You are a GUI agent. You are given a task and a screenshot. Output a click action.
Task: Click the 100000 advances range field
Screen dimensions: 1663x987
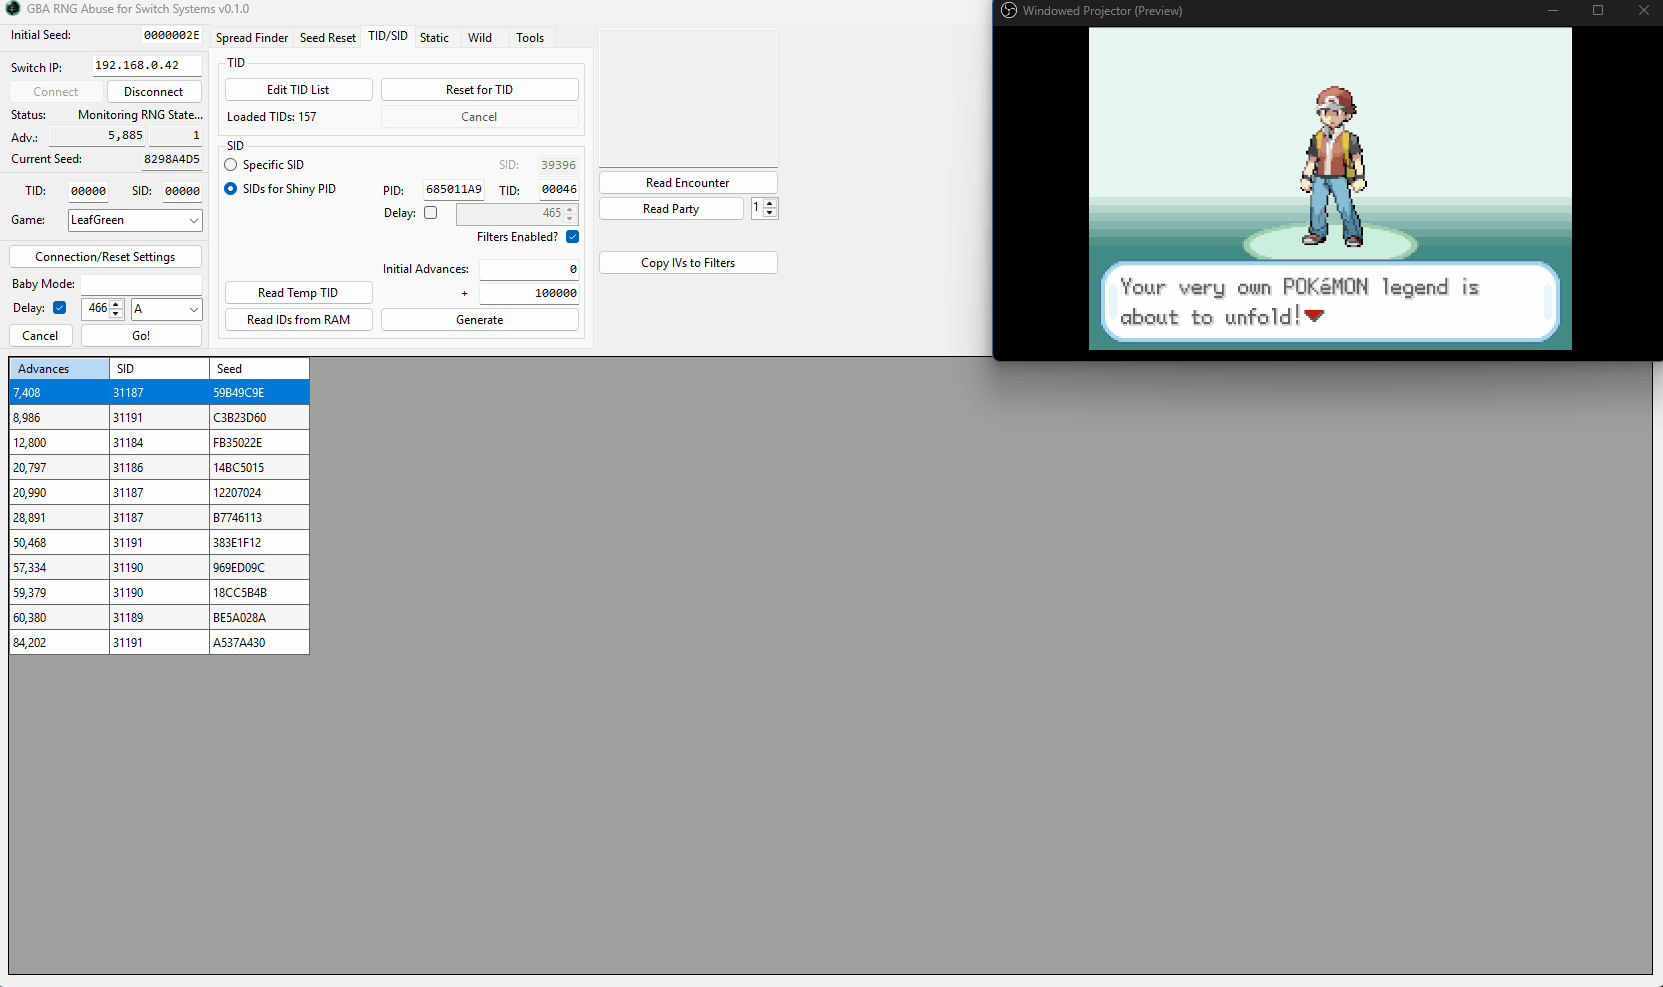pos(529,293)
